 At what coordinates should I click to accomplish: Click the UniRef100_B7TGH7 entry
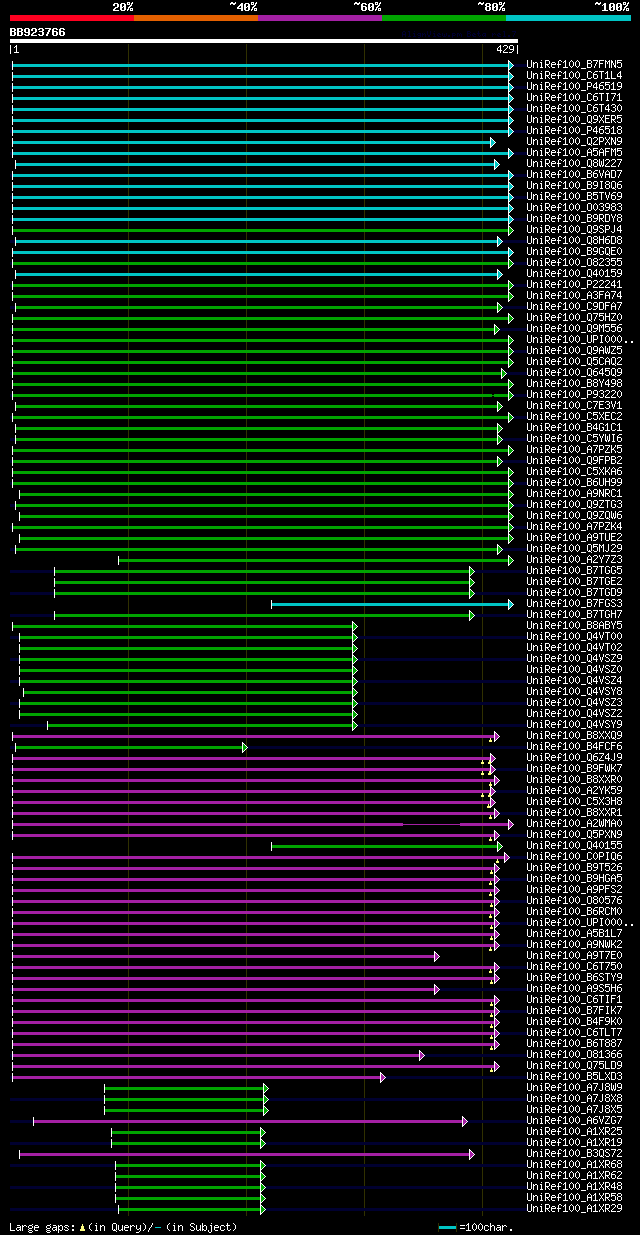pos(574,614)
